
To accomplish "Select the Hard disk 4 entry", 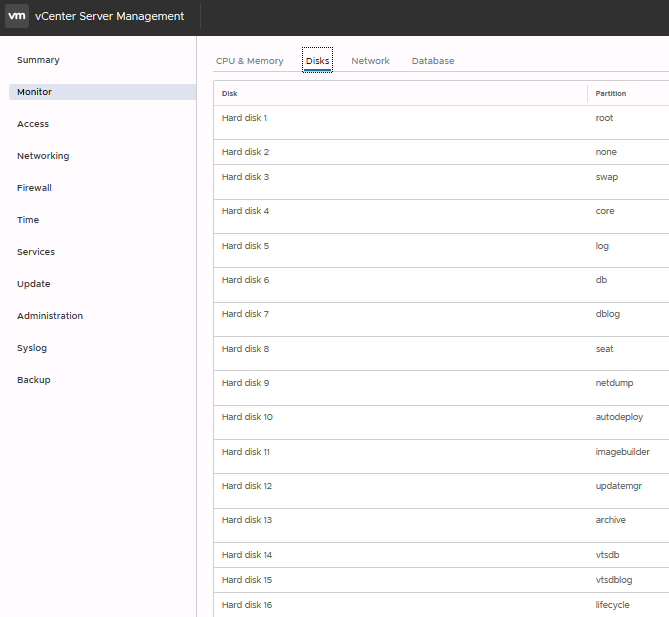I will [245, 211].
